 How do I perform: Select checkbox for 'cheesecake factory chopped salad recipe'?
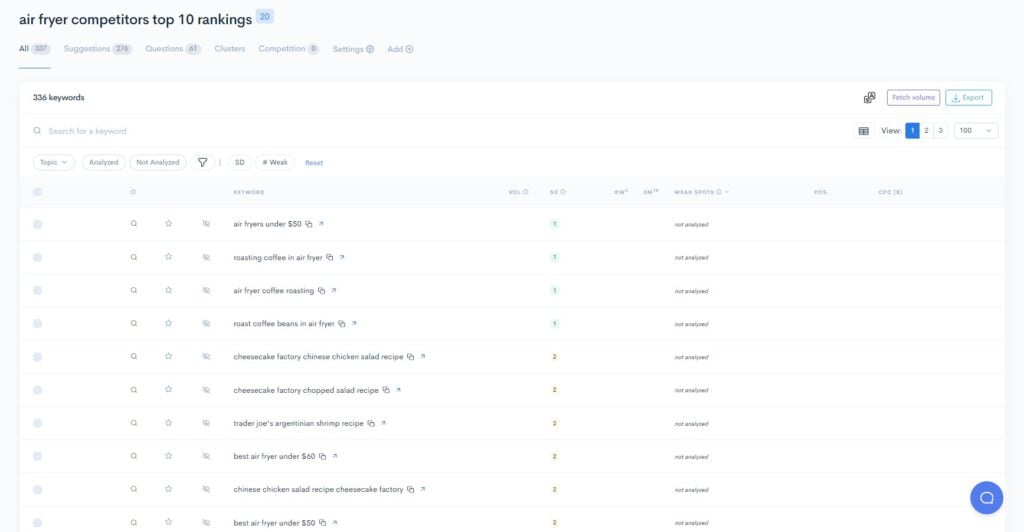[37, 390]
